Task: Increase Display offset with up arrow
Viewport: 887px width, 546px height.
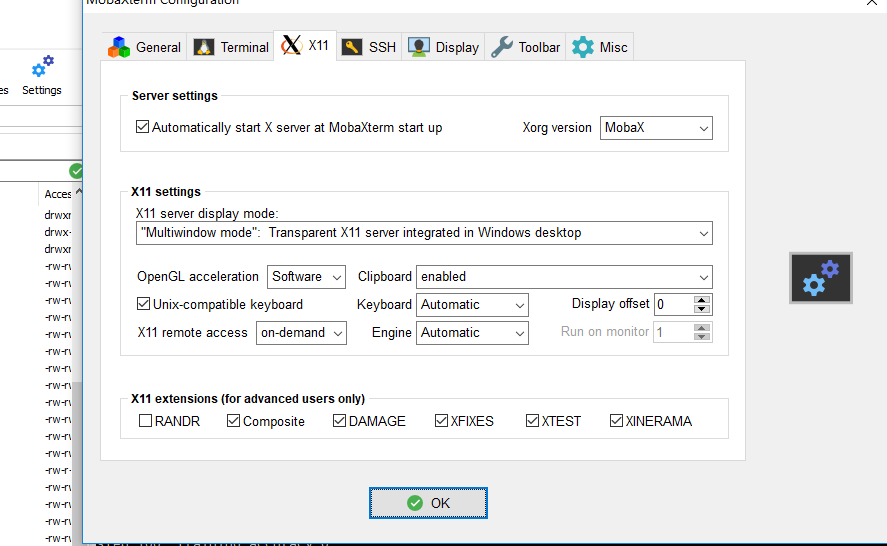Action: (701, 300)
